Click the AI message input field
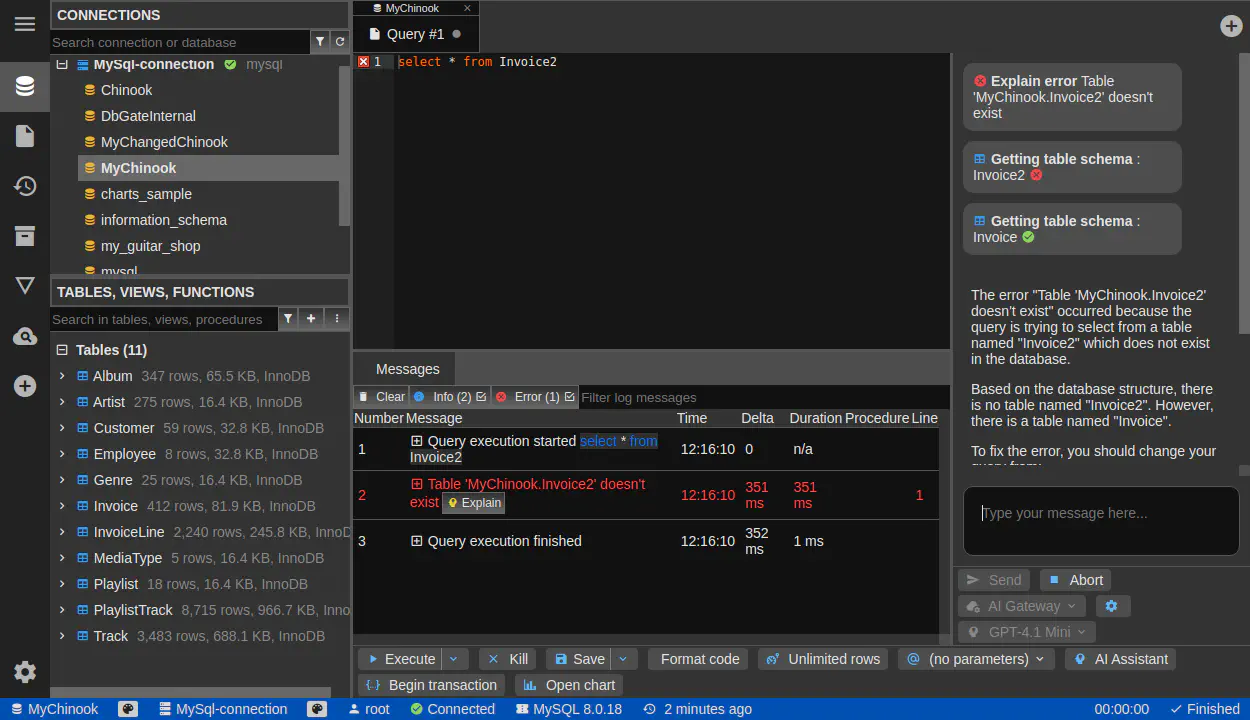Screen dimensions: 1250x720 click(x=1100, y=520)
